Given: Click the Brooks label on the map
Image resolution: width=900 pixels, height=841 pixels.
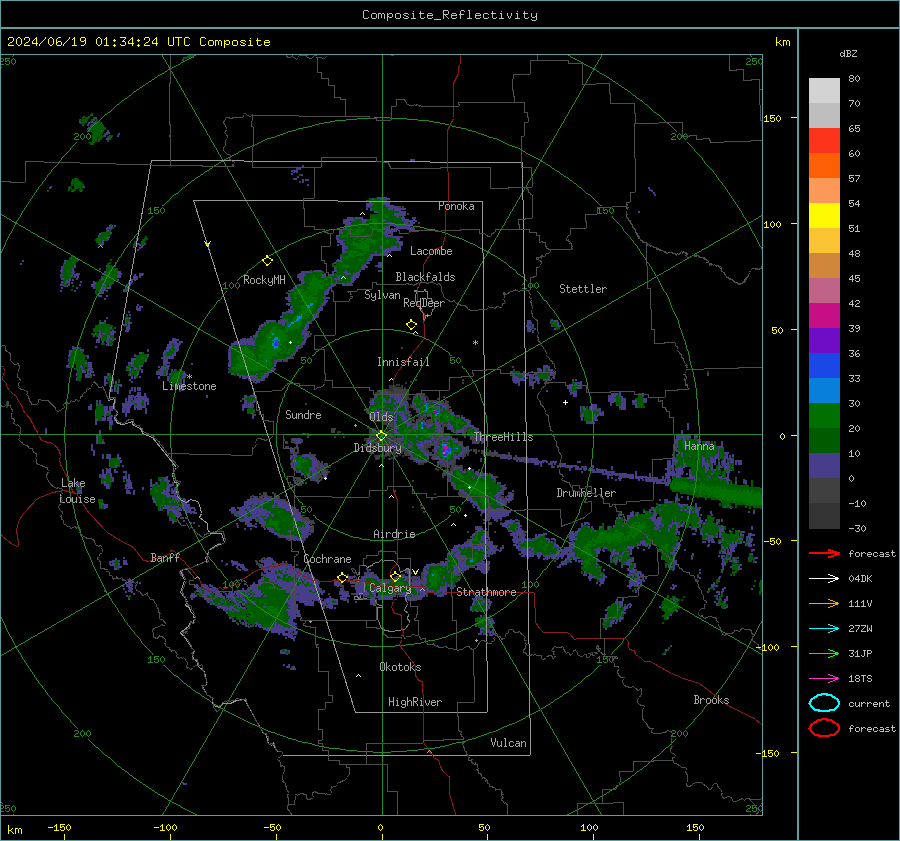Looking at the screenshot, I should pos(711,700).
